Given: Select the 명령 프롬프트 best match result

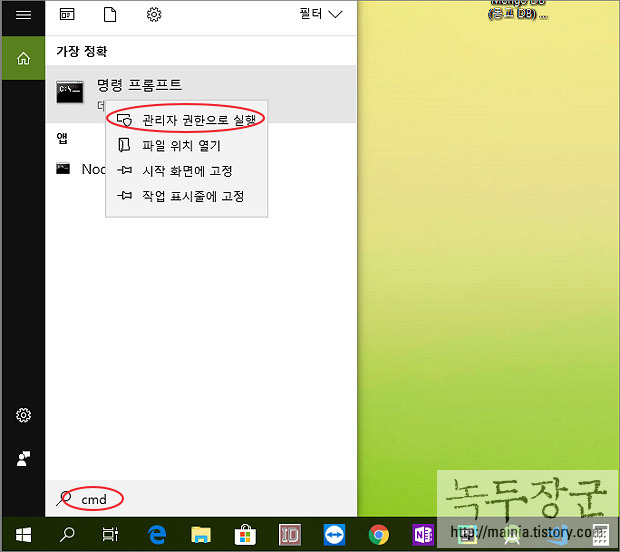Looking at the screenshot, I should pos(201,94).
